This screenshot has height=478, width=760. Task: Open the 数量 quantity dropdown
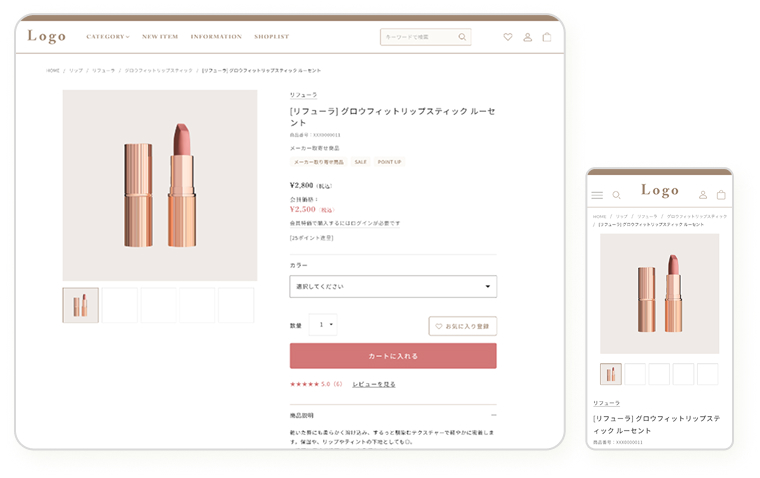tap(323, 325)
